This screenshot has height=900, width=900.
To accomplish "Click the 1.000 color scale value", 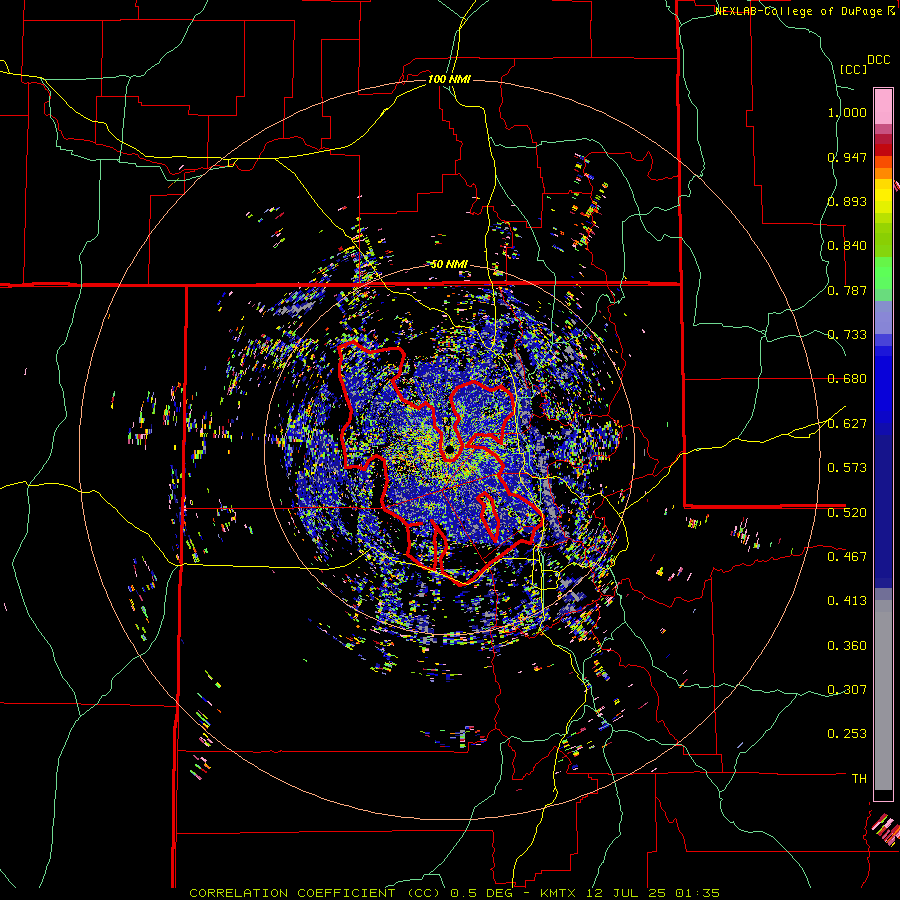I will tap(847, 112).
